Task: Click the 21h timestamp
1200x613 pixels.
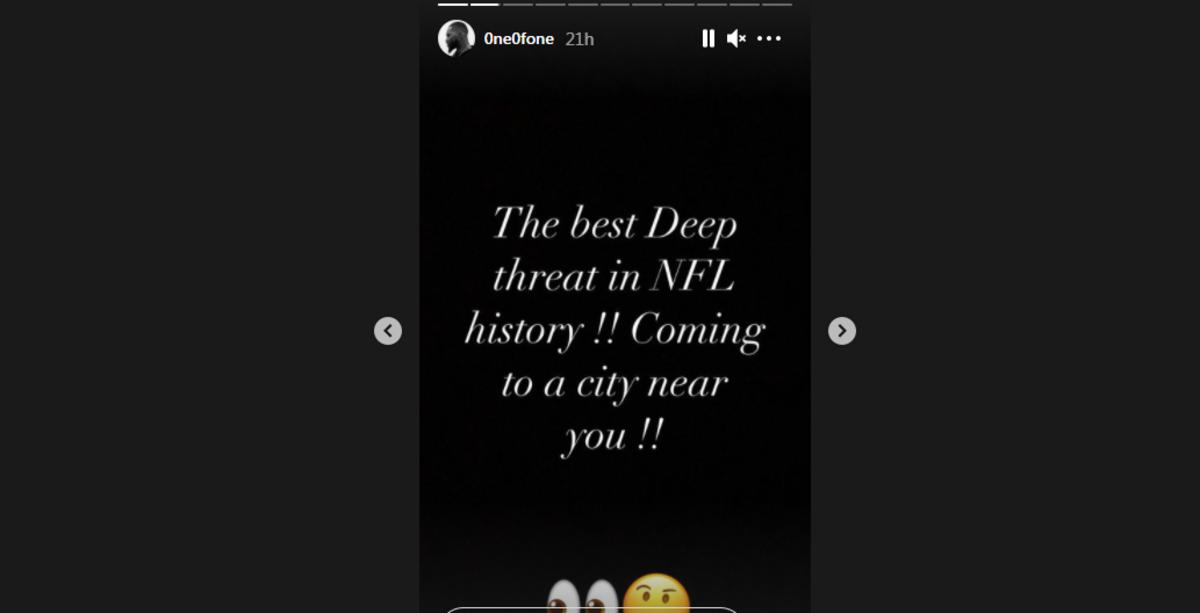Action: (x=579, y=39)
